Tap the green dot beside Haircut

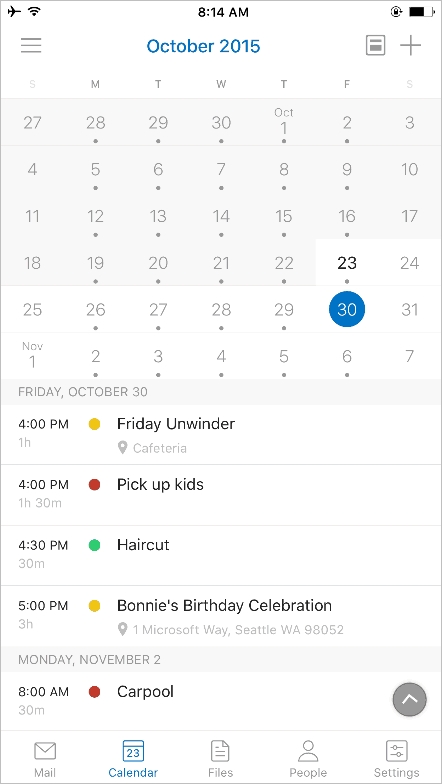94,545
